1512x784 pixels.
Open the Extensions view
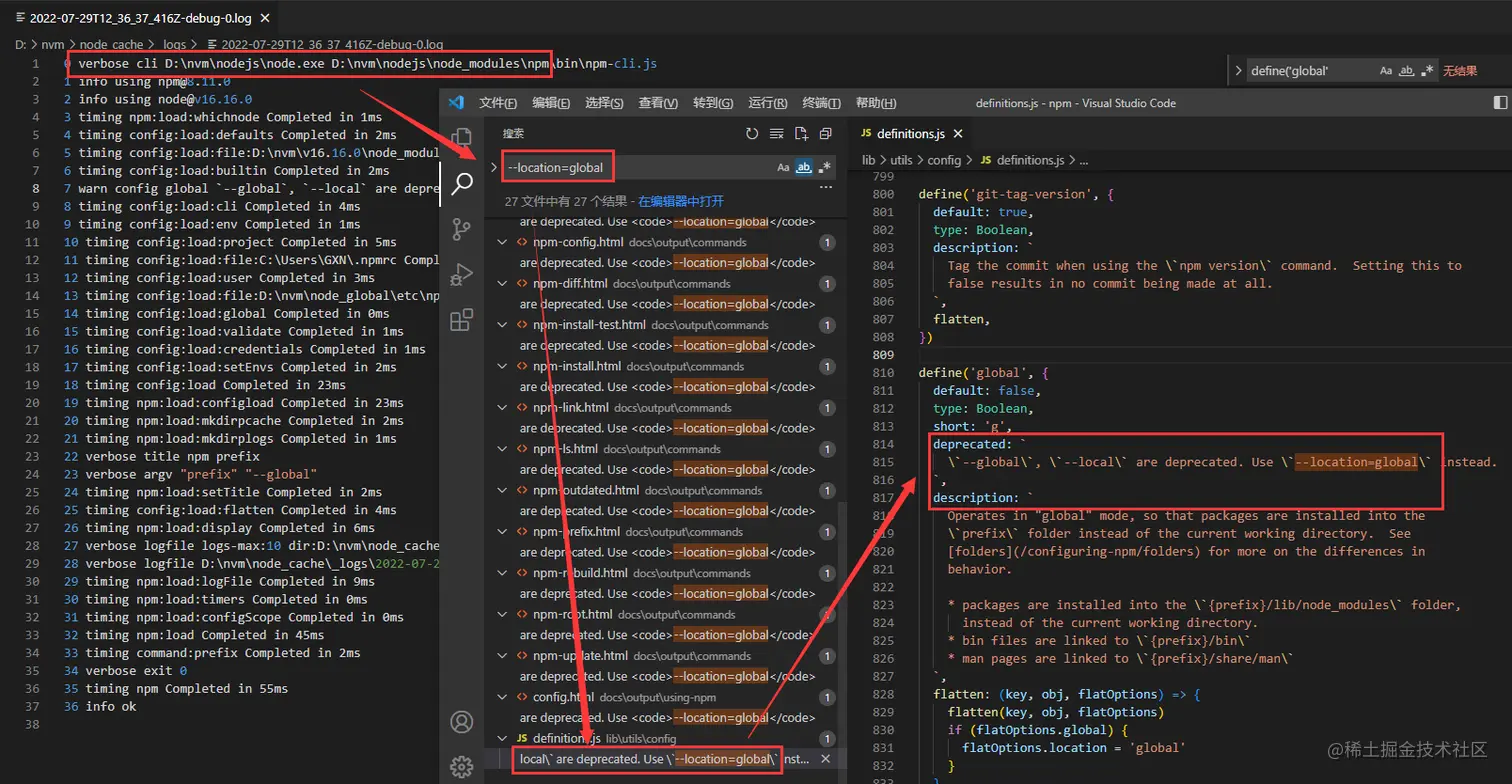tap(461, 320)
